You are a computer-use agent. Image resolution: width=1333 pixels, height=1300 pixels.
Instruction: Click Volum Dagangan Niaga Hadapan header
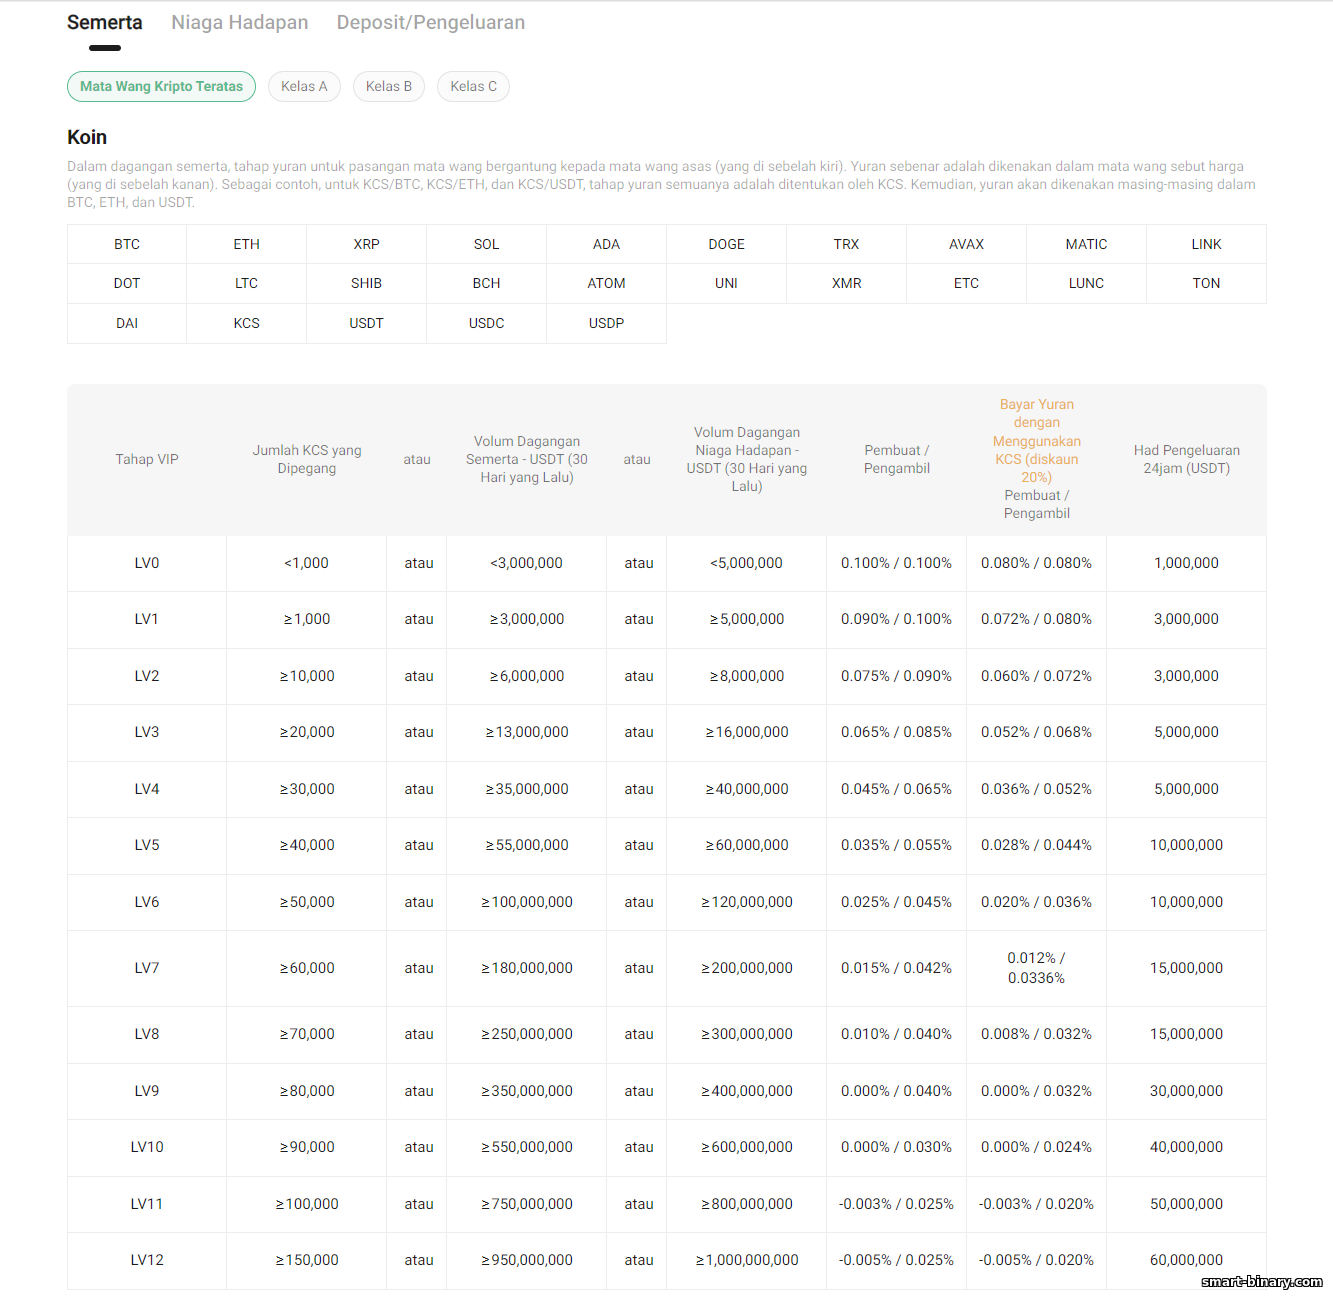tap(747, 460)
